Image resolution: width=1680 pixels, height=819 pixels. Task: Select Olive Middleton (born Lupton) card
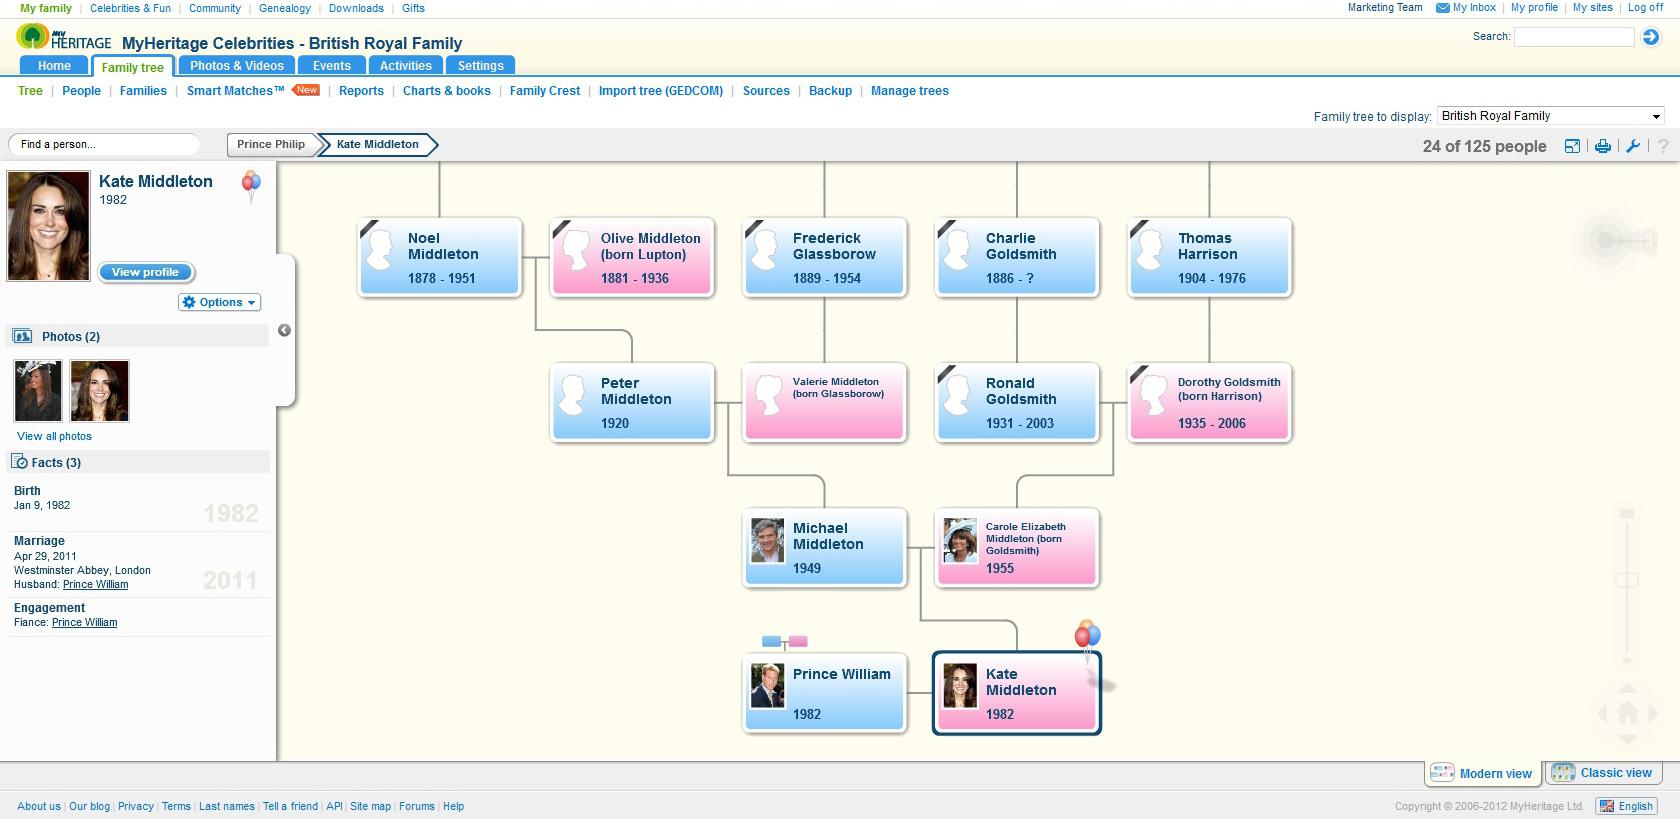632,257
